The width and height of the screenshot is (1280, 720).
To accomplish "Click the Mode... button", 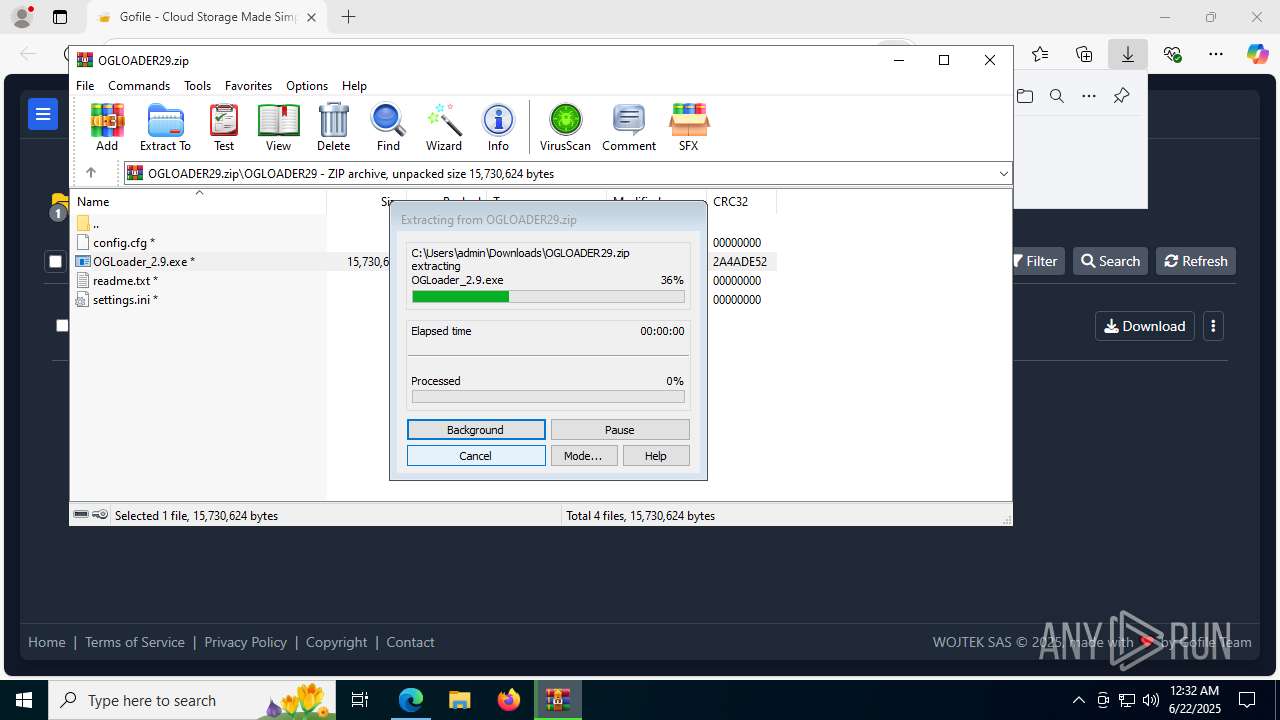I will pos(583,456).
